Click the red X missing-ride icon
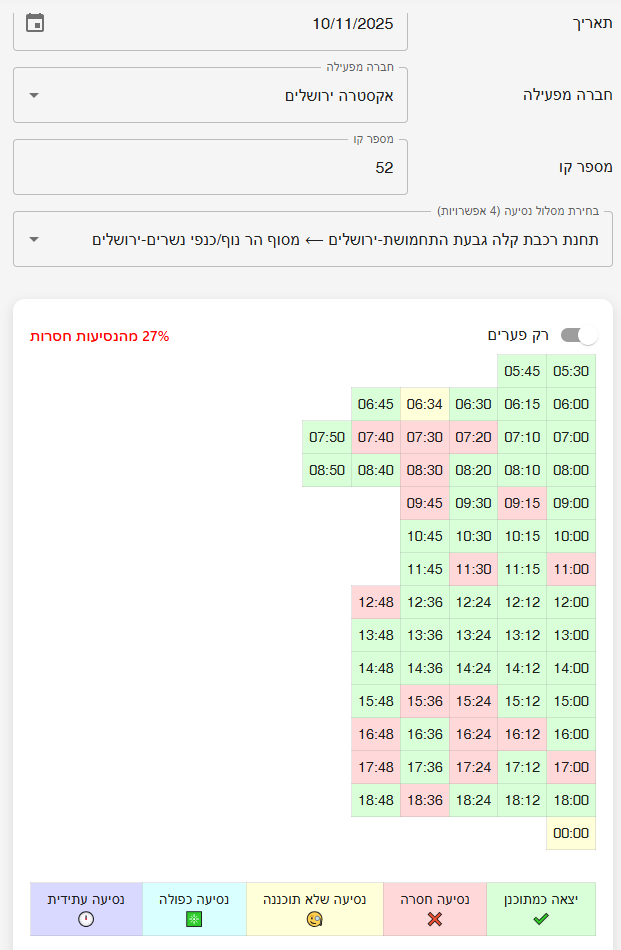 (x=434, y=919)
